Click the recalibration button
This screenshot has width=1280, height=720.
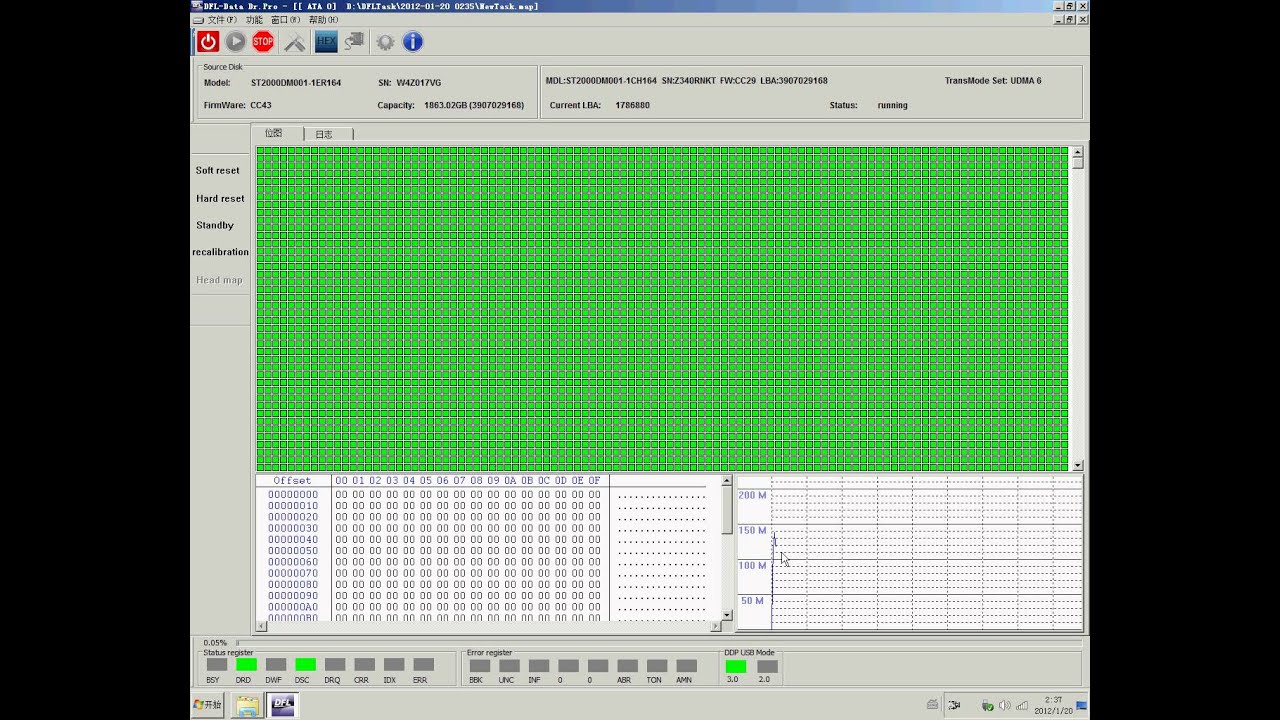pos(220,252)
